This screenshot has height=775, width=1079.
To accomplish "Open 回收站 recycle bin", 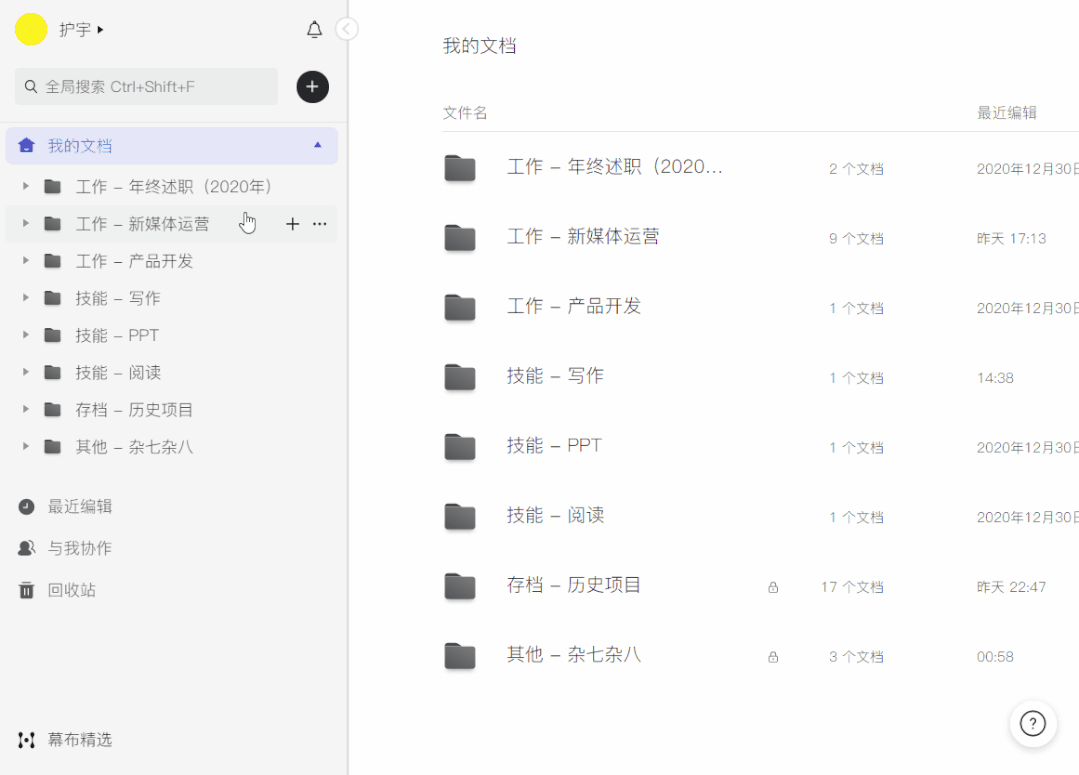I will 72,590.
